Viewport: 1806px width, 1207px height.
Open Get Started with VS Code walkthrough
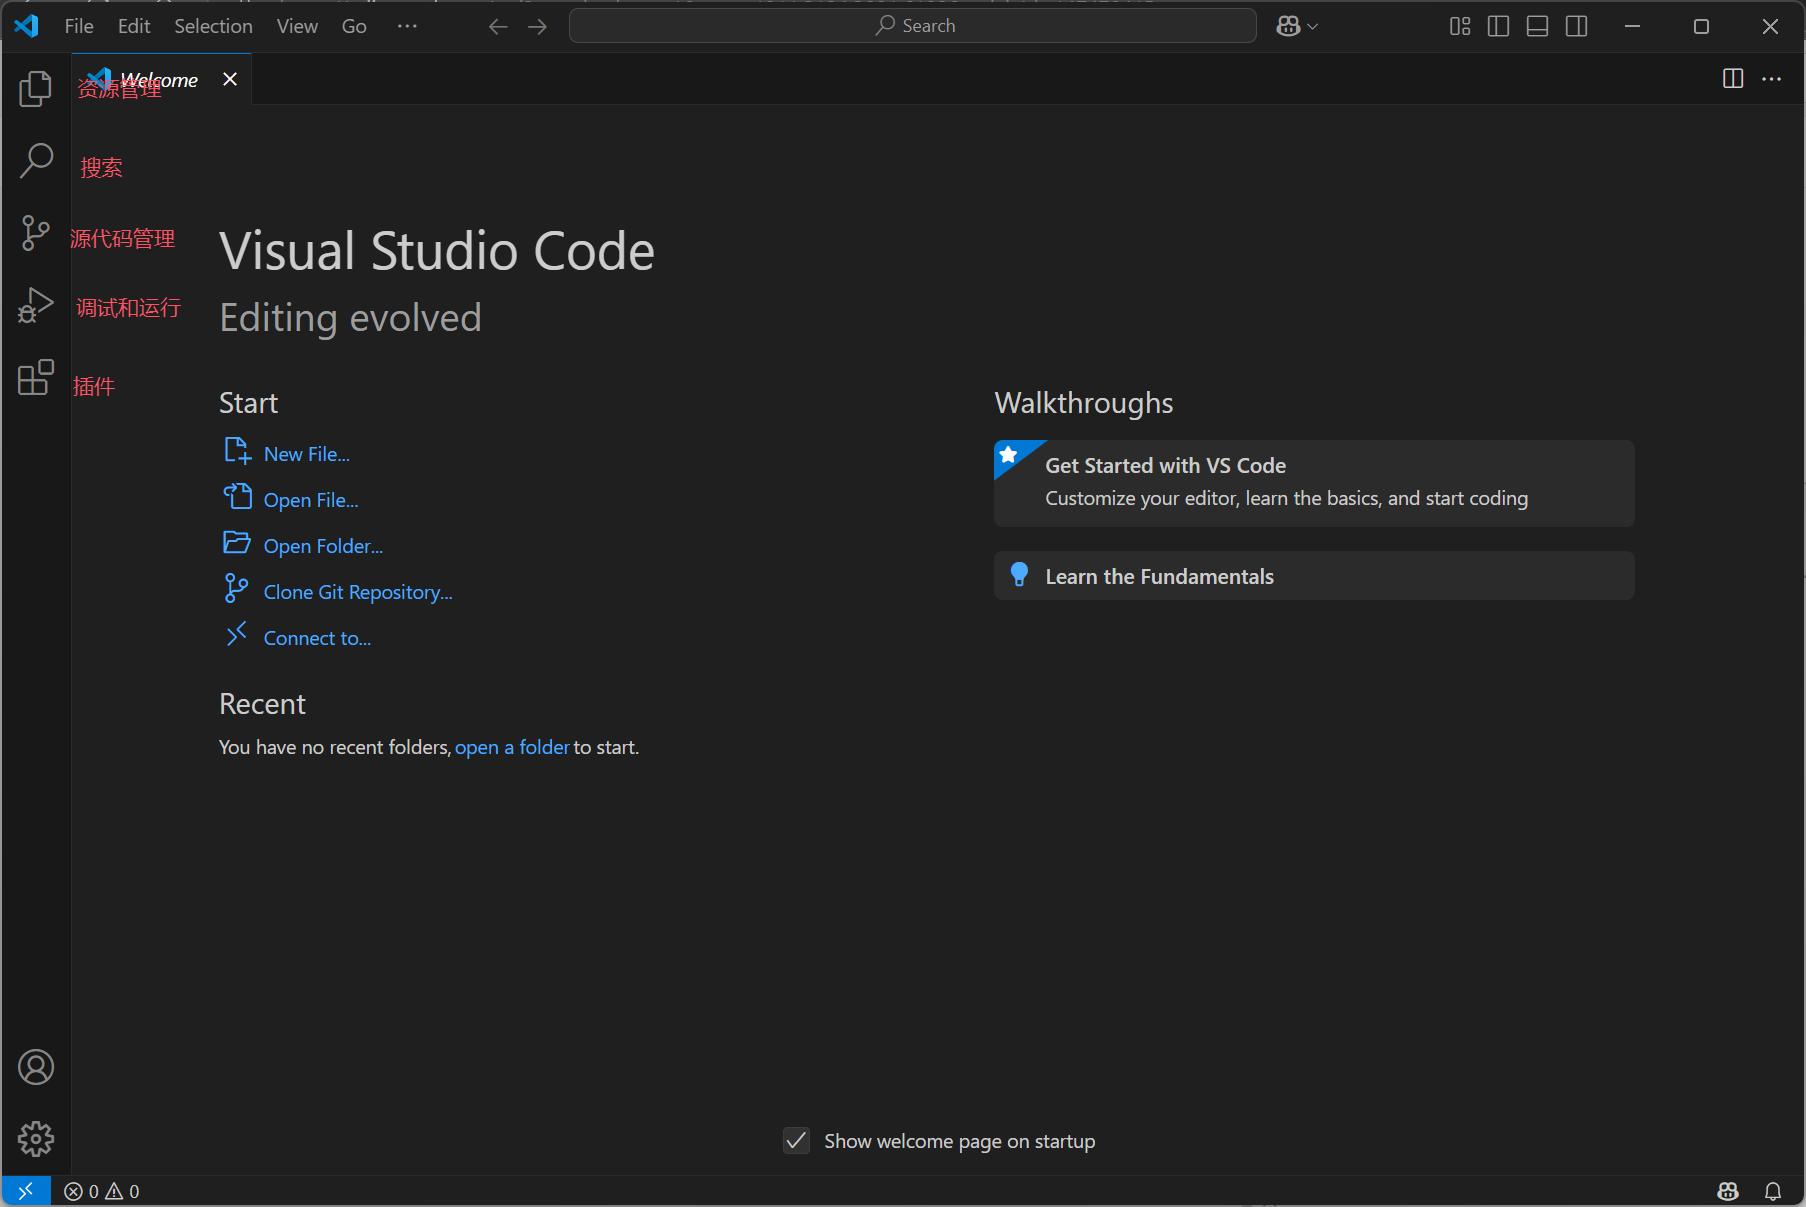tap(1314, 483)
